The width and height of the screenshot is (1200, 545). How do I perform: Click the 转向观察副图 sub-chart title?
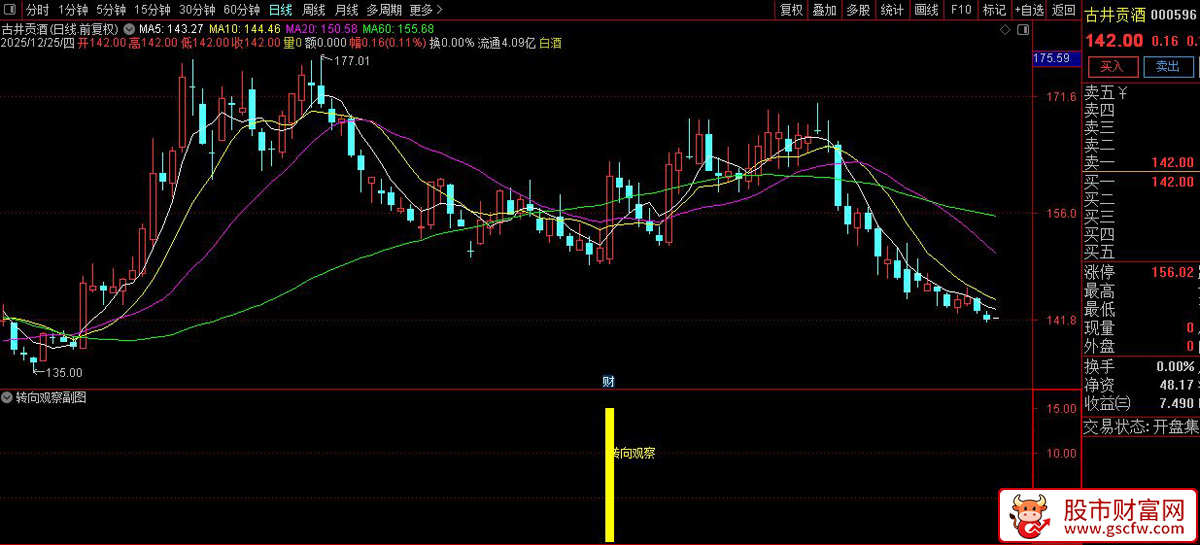[51, 397]
